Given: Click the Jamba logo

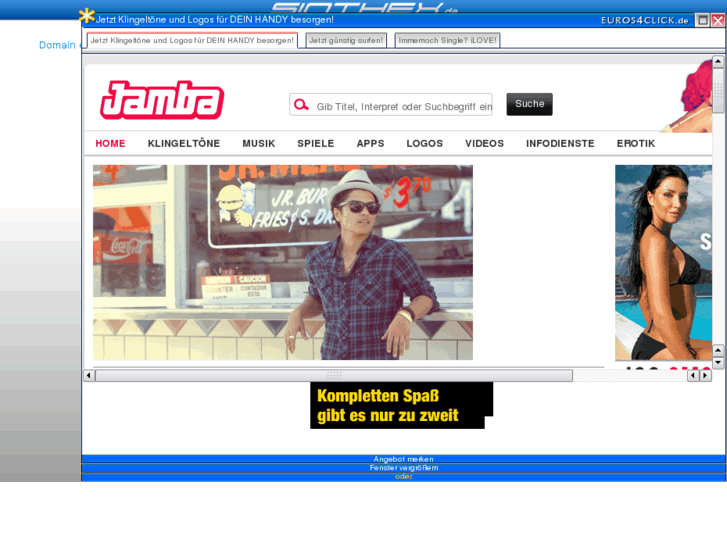Looking at the screenshot, I should click(162, 100).
